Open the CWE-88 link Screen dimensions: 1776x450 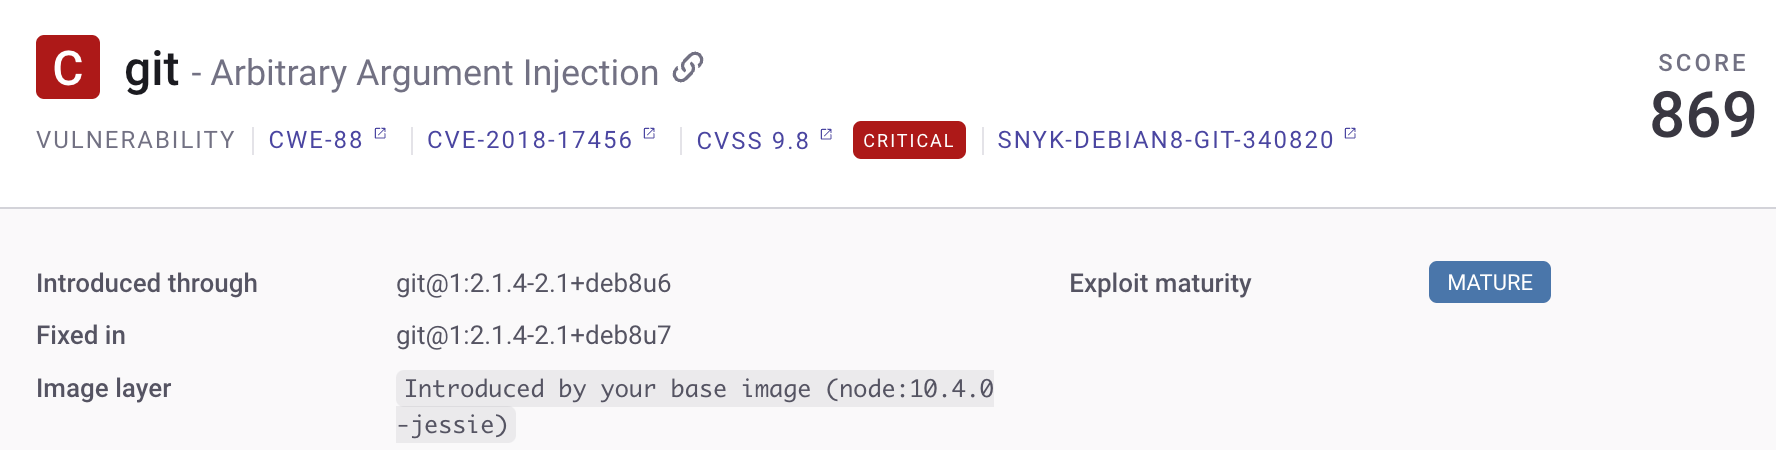pyautogui.click(x=316, y=140)
